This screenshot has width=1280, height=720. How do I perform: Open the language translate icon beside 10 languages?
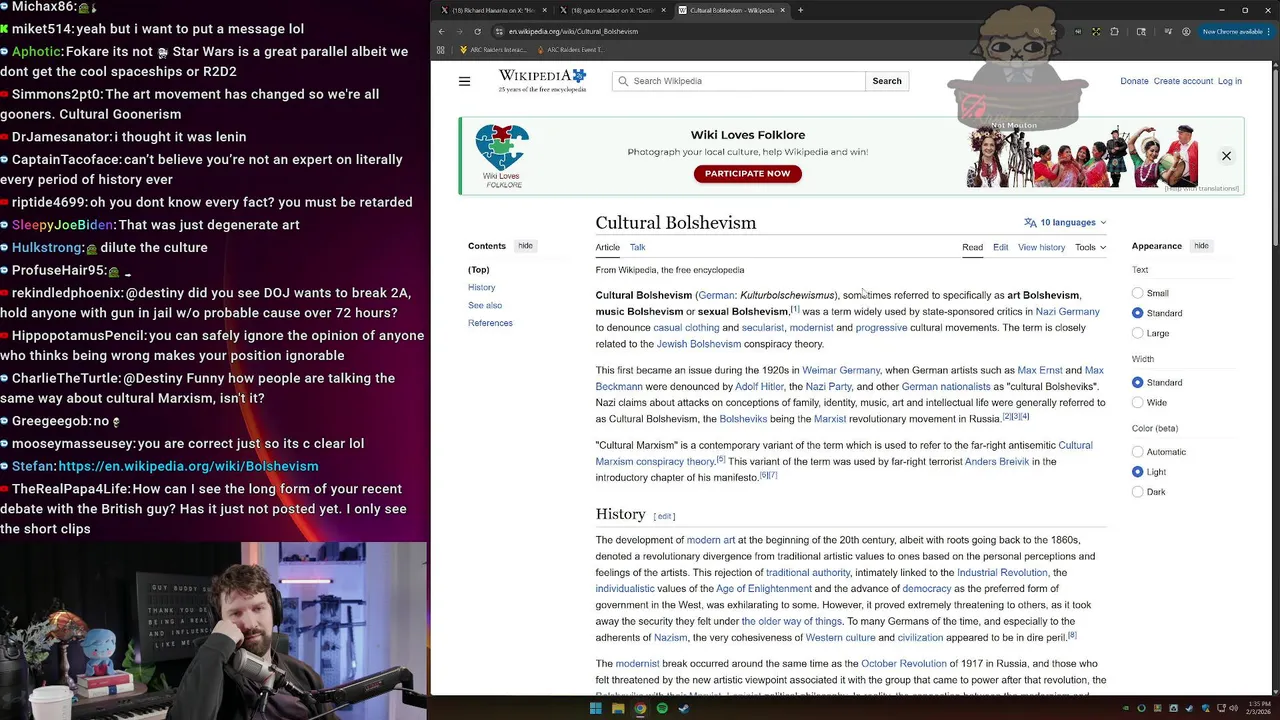[1030, 223]
